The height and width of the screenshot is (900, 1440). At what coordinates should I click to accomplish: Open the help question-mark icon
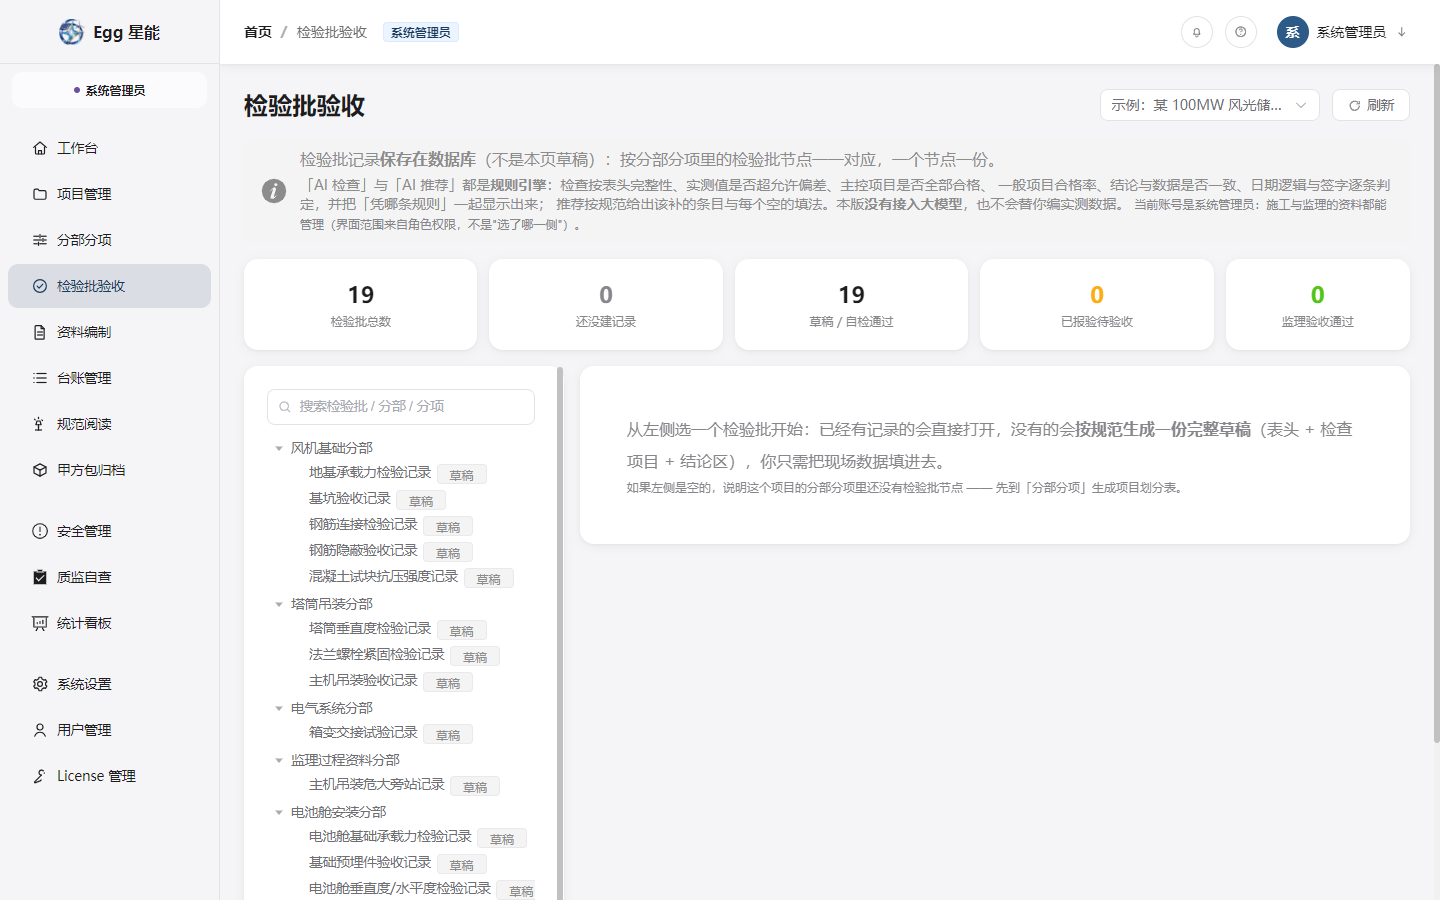pos(1240,32)
